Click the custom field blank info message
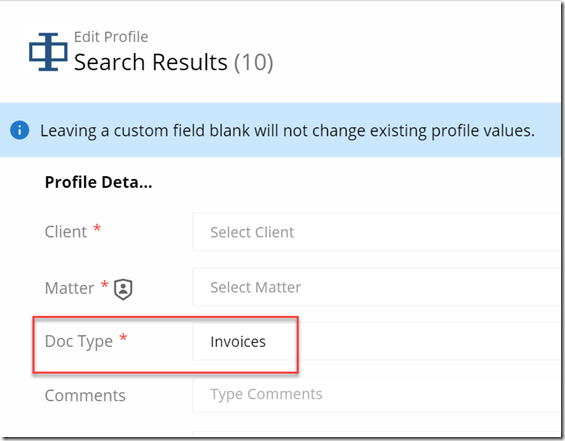 (x=287, y=130)
